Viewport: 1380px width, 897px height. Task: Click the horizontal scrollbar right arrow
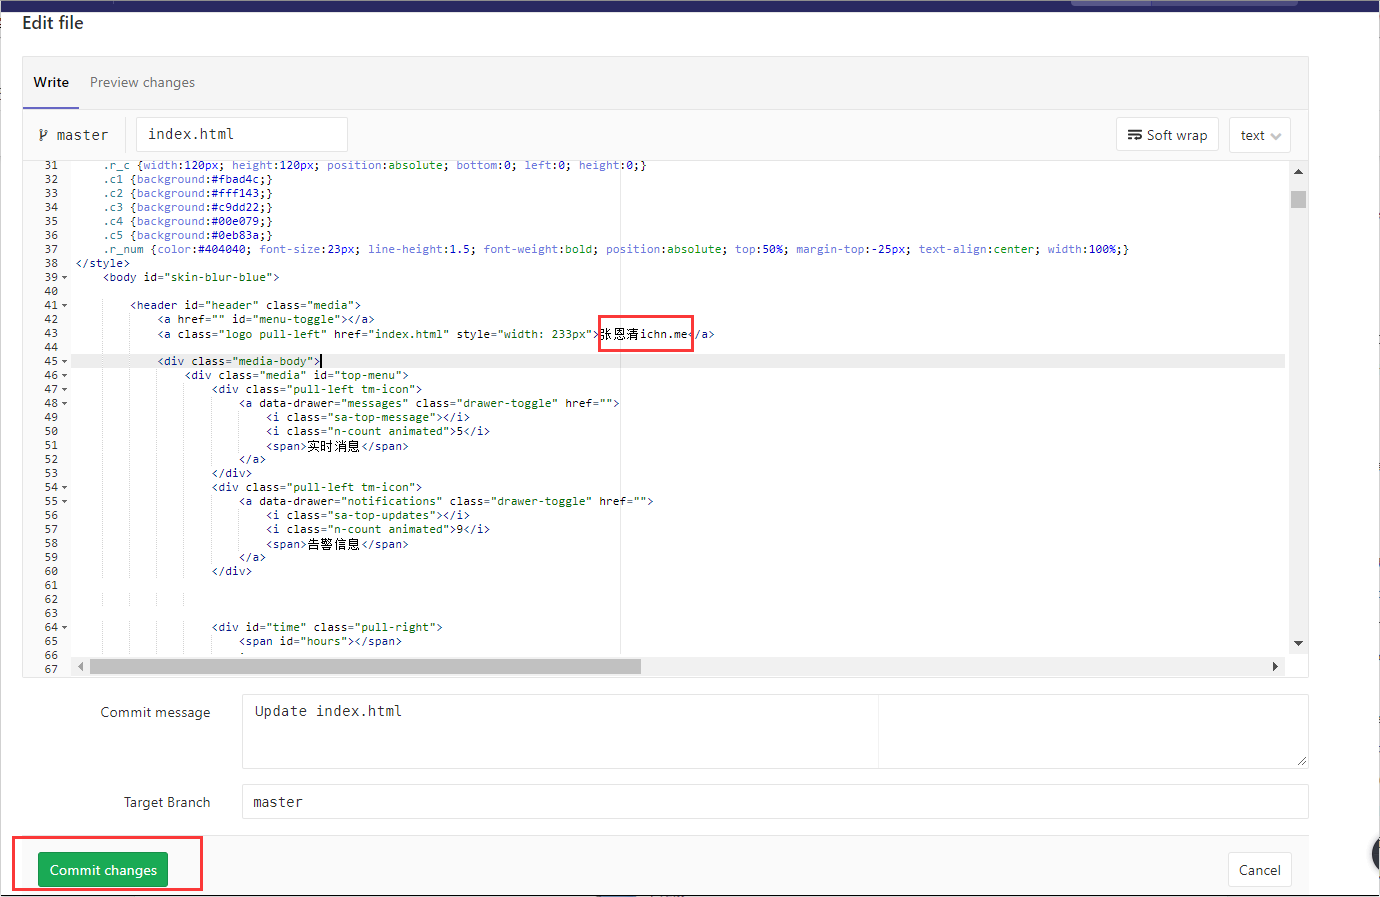coord(1275,665)
